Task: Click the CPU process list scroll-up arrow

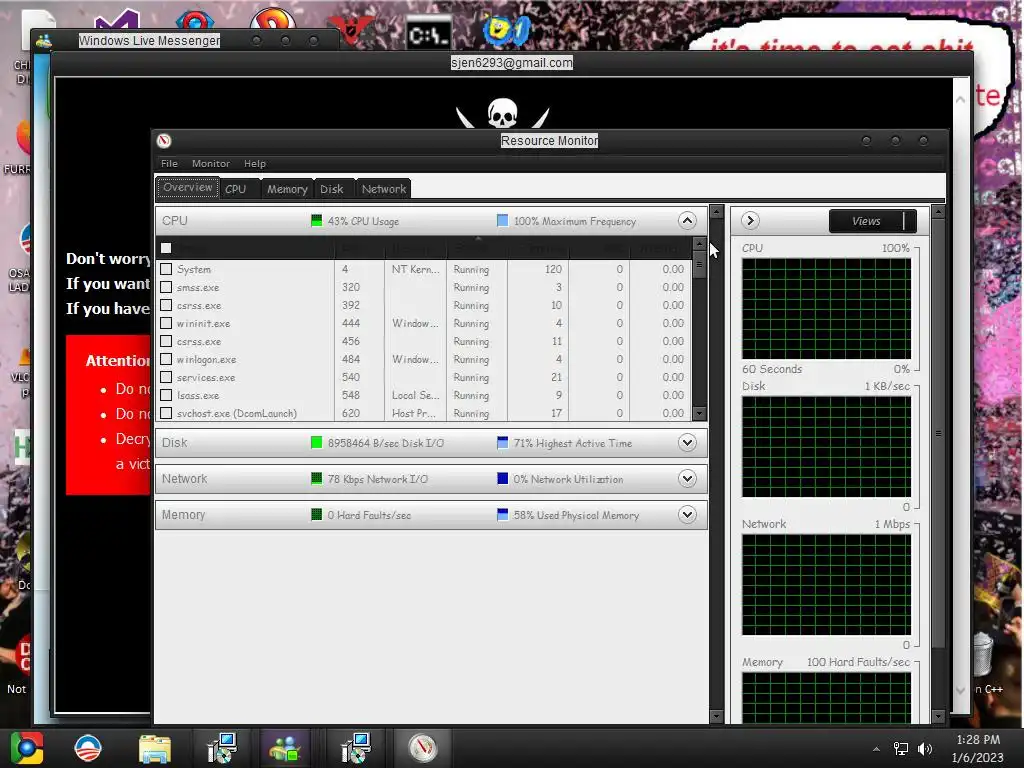Action: point(699,244)
